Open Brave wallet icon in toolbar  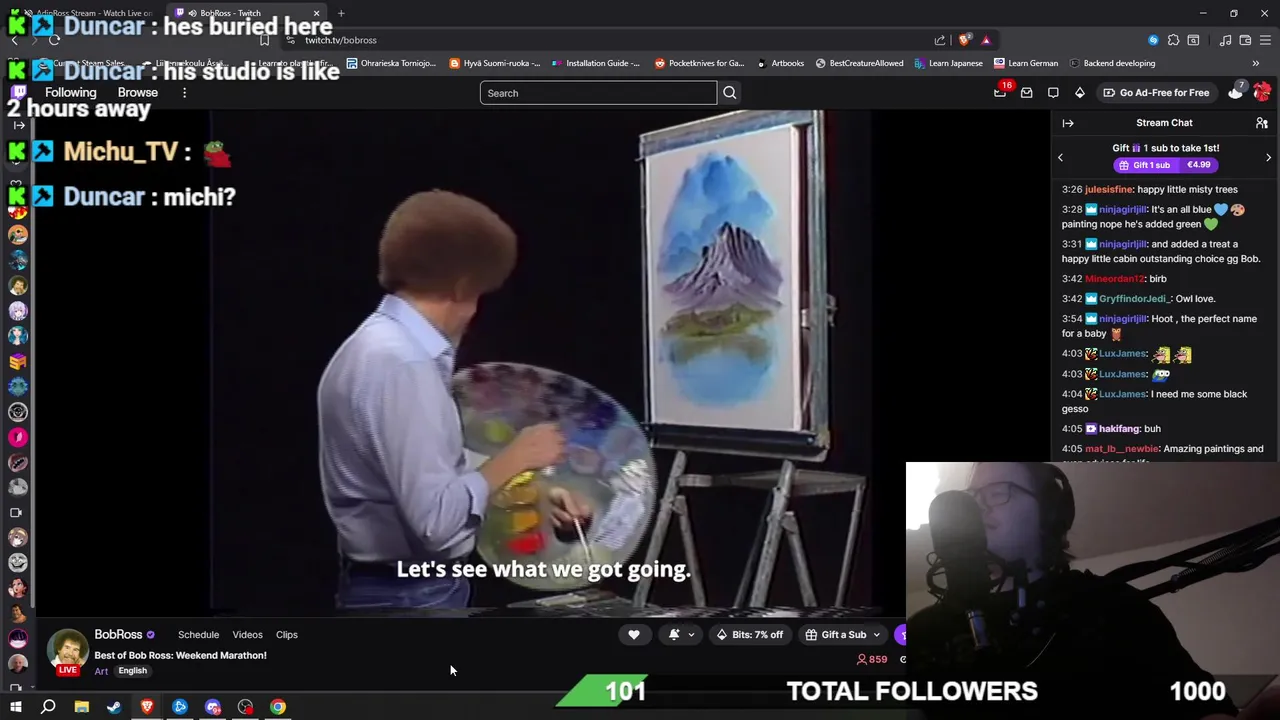coord(1245,40)
